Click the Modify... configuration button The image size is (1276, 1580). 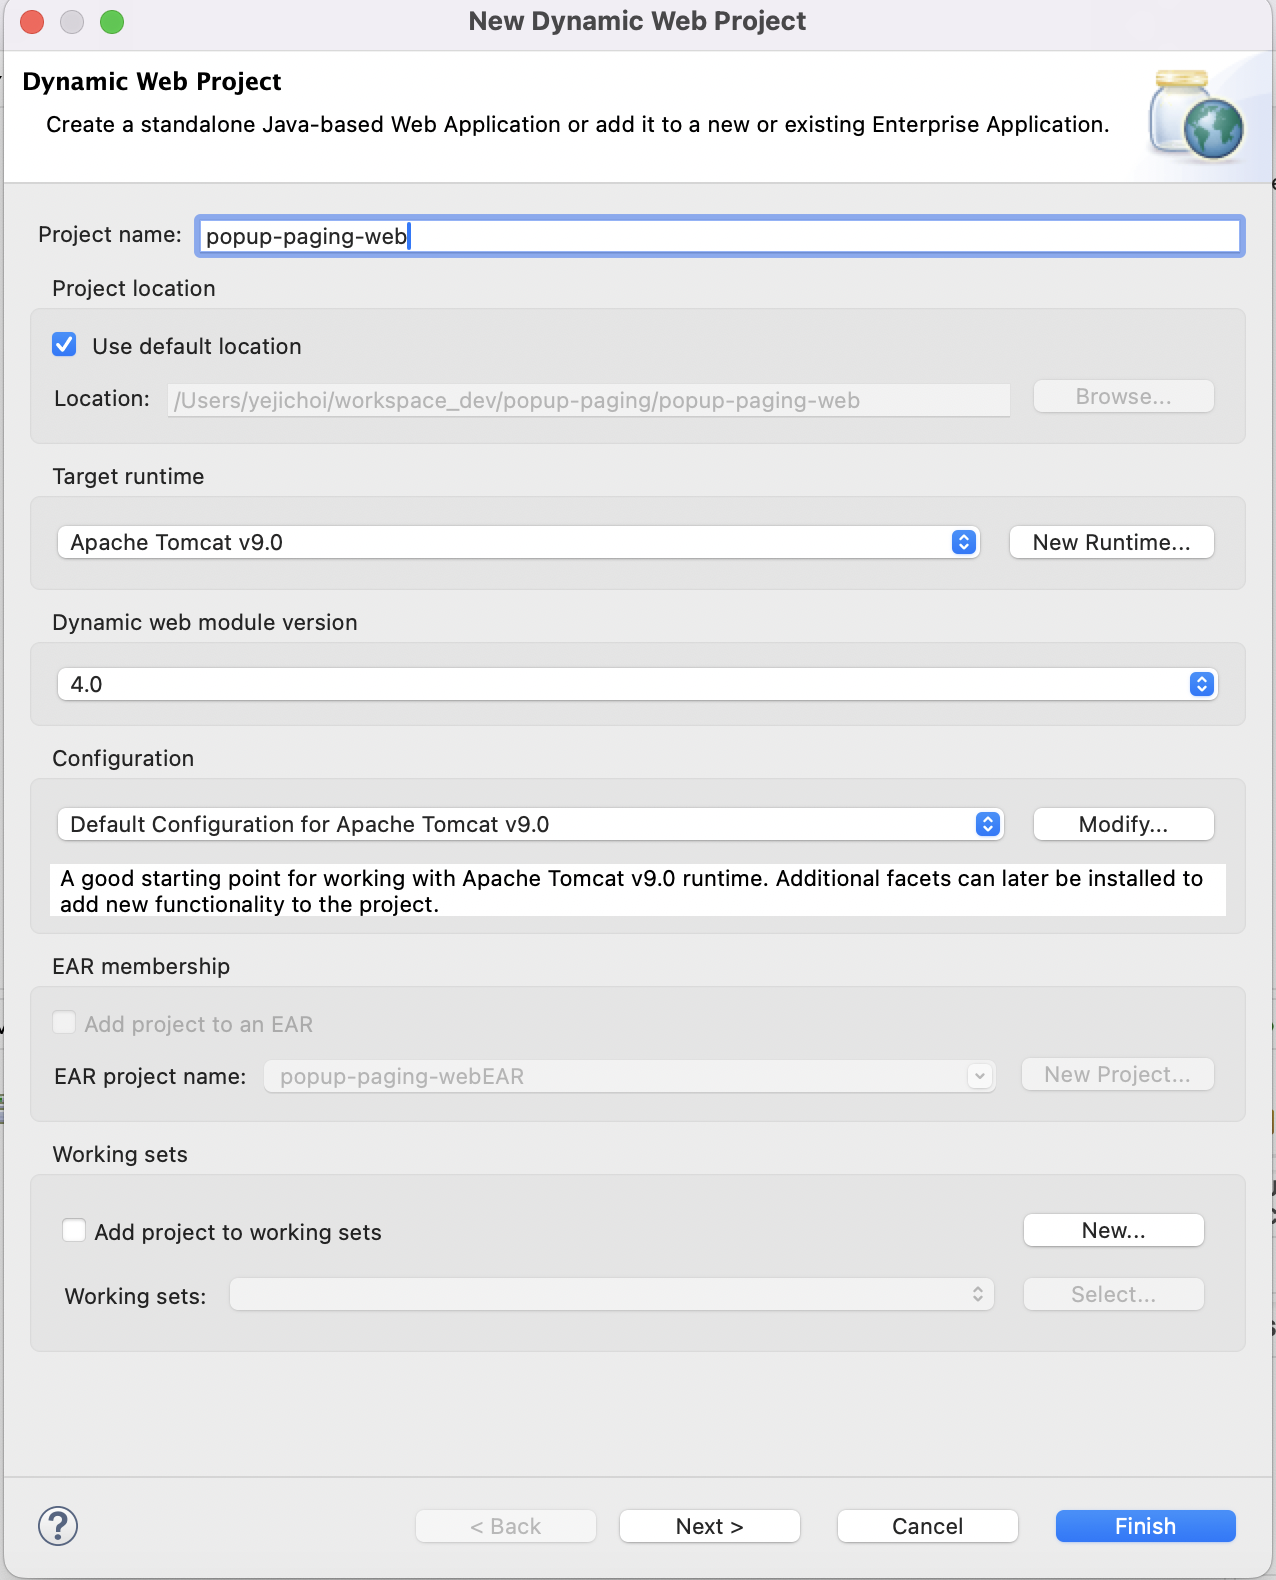[x=1124, y=824]
